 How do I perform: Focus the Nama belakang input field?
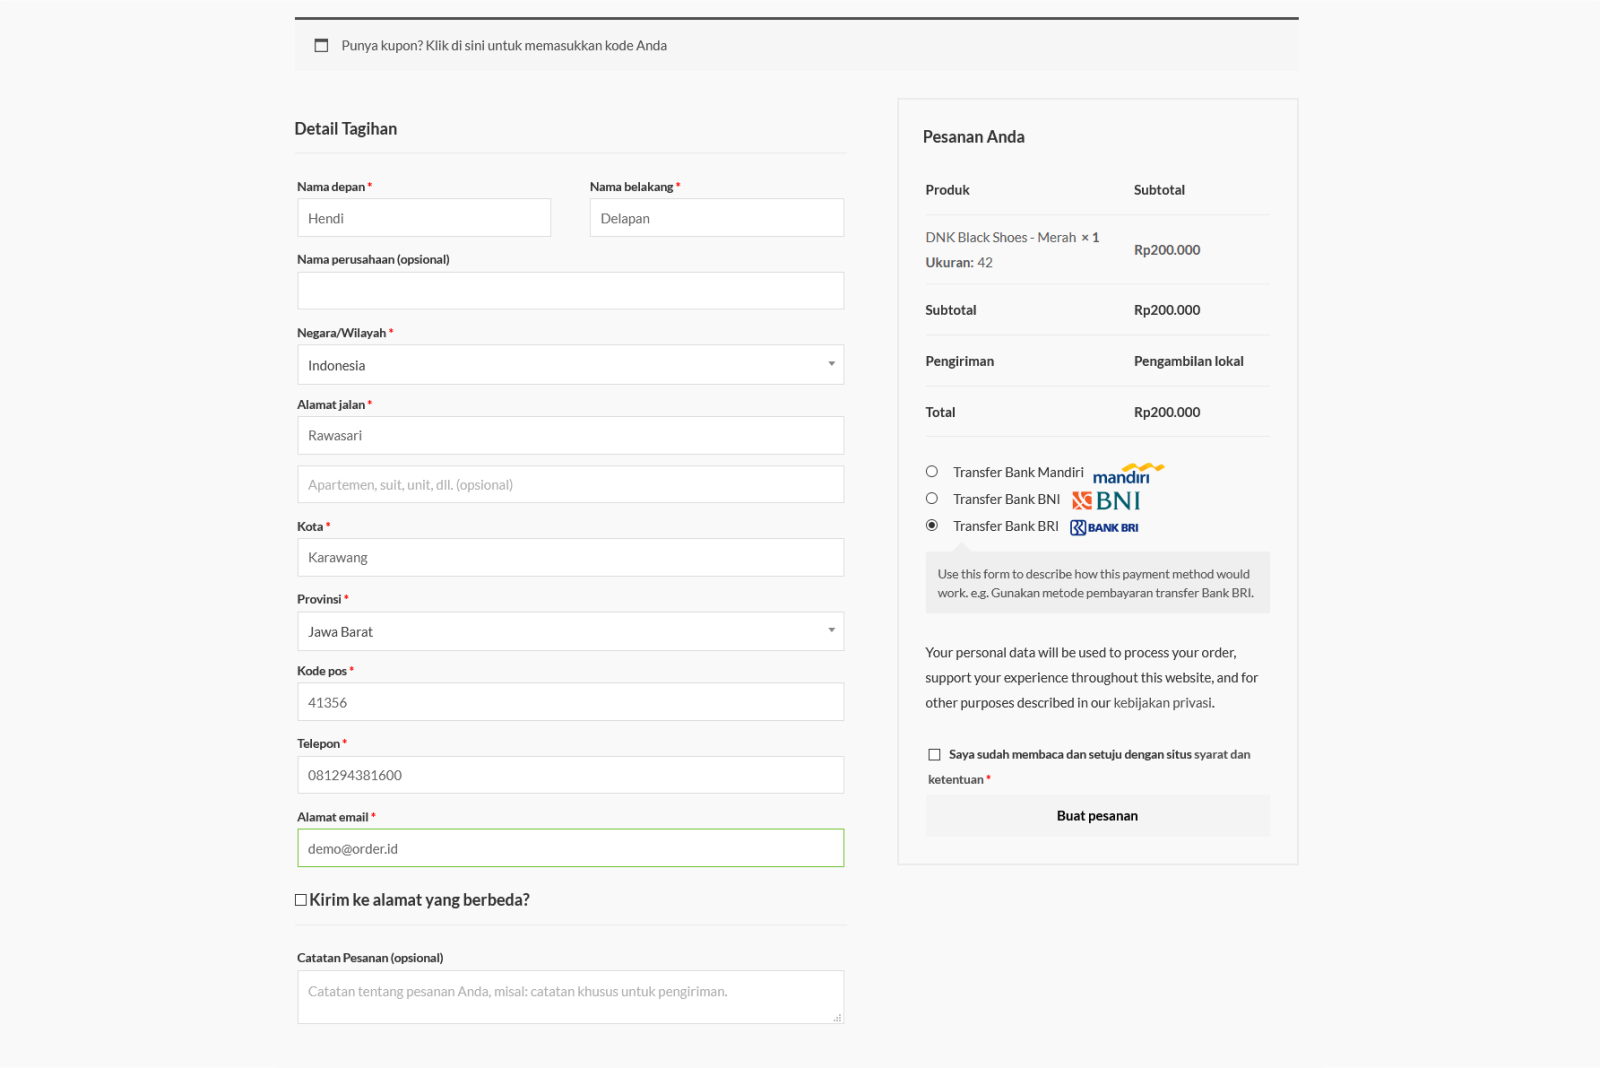tap(716, 218)
